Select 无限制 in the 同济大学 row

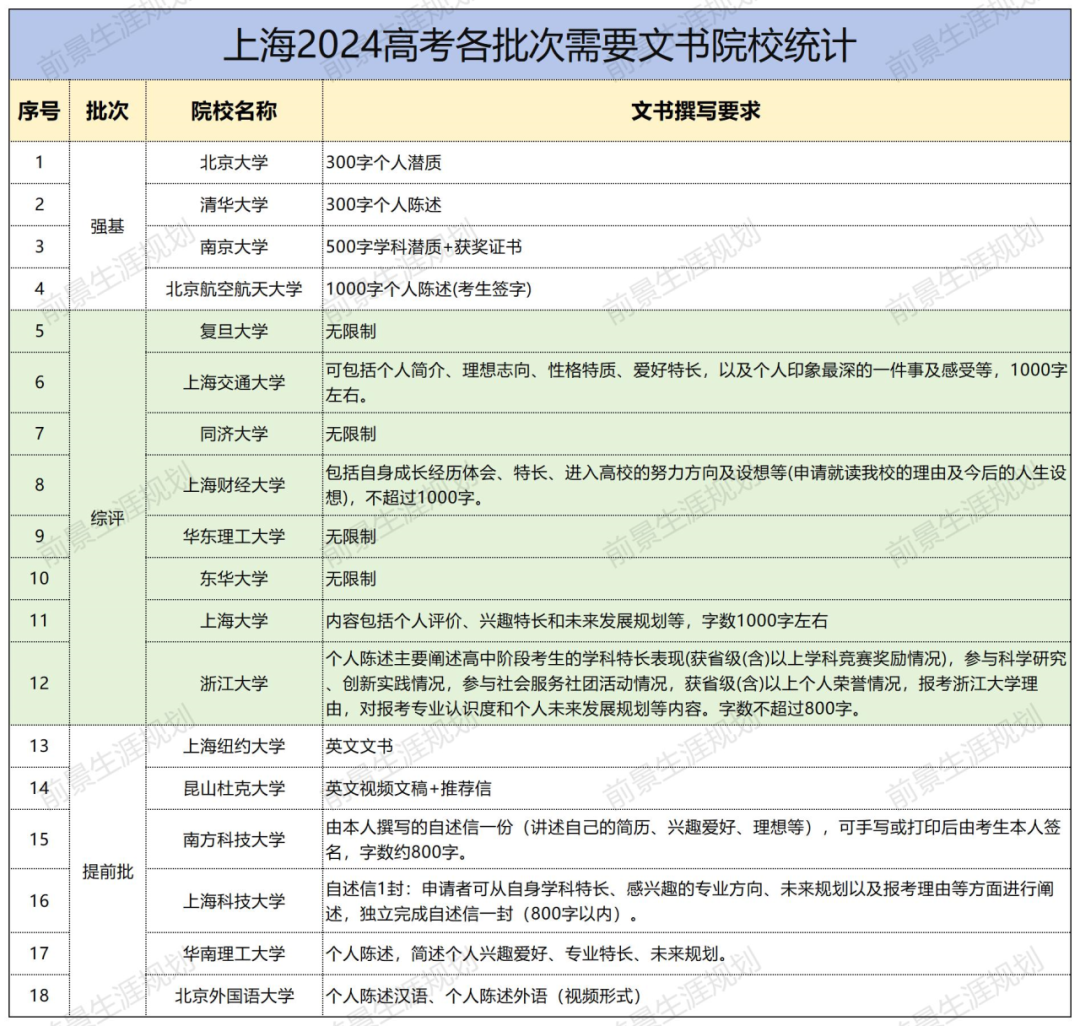pos(351,434)
